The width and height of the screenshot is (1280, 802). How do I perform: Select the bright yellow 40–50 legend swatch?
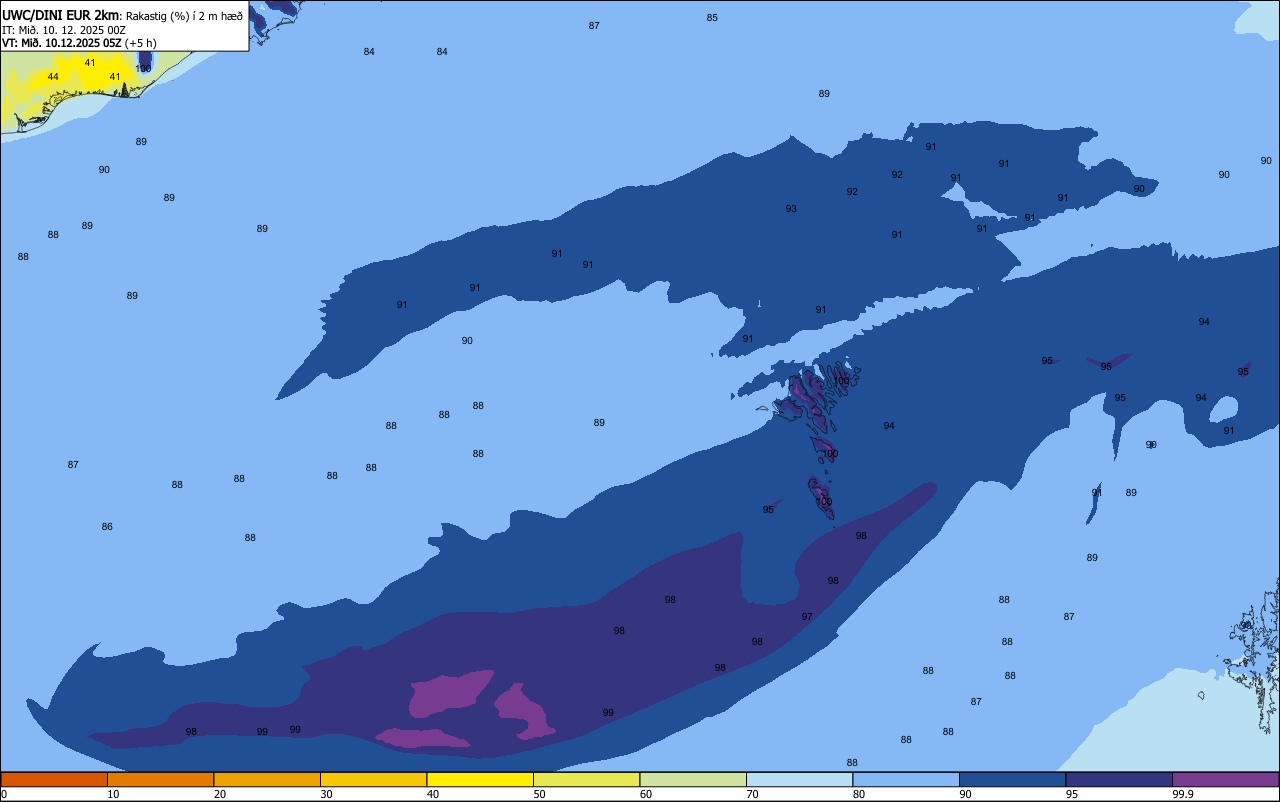click(x=480, y=779)
